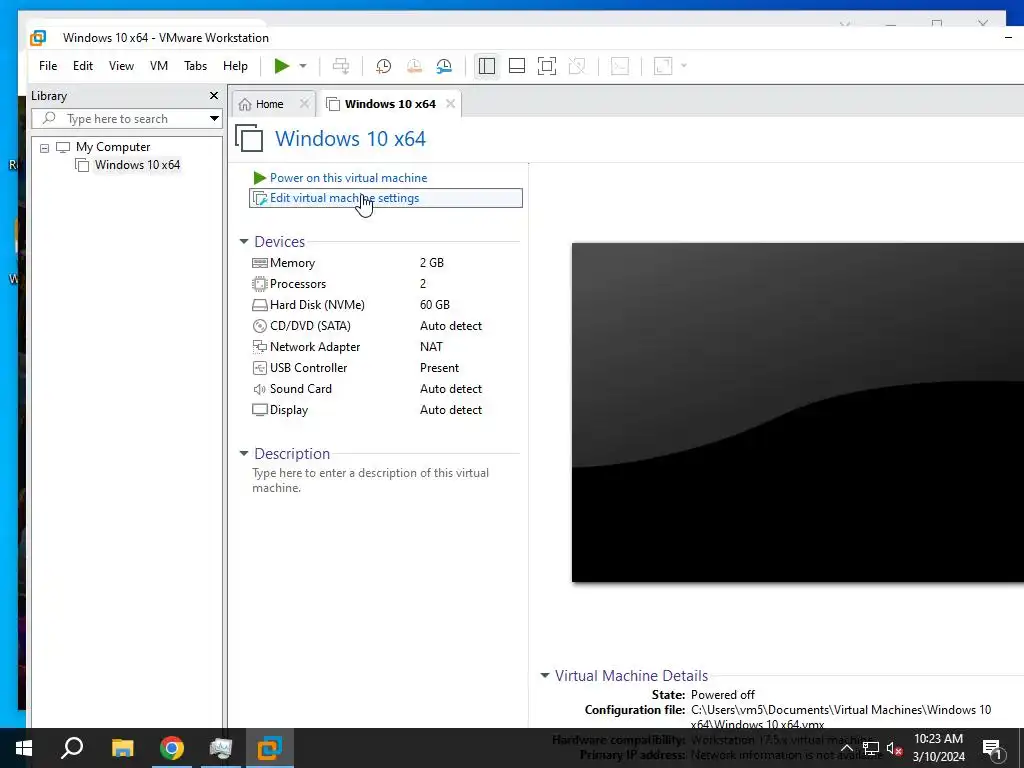The image size is (1024, 768).
Task: Open the snapshot manager icon
Action: click(444, 66)
